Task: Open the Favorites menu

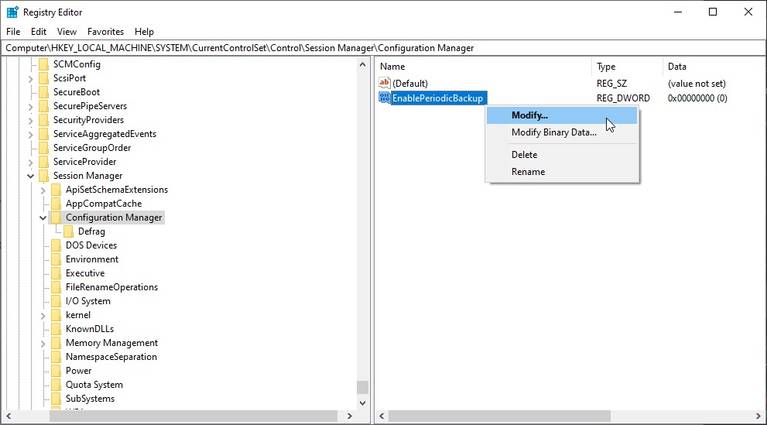Action: [x=106, y=32]
